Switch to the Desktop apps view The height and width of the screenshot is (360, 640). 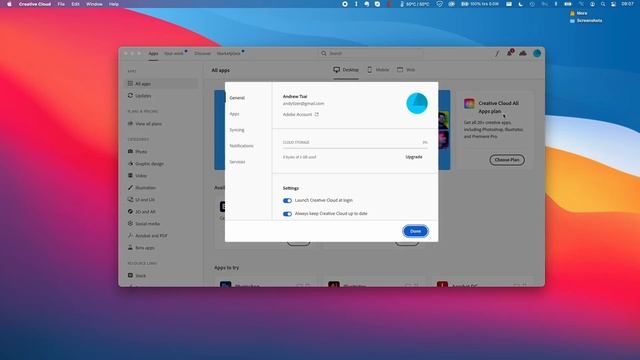[x=346, y=70]
